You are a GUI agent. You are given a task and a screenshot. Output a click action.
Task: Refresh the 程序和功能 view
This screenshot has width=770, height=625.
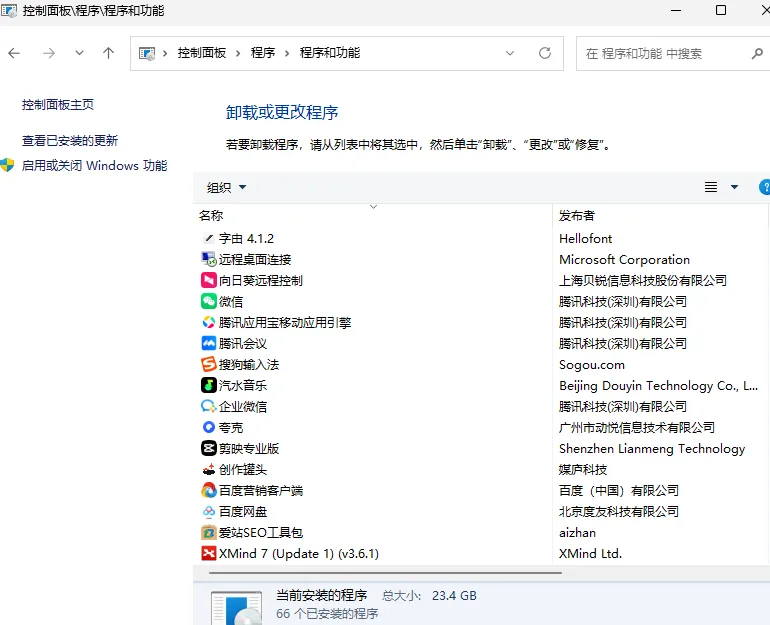(x=545, y=53)
